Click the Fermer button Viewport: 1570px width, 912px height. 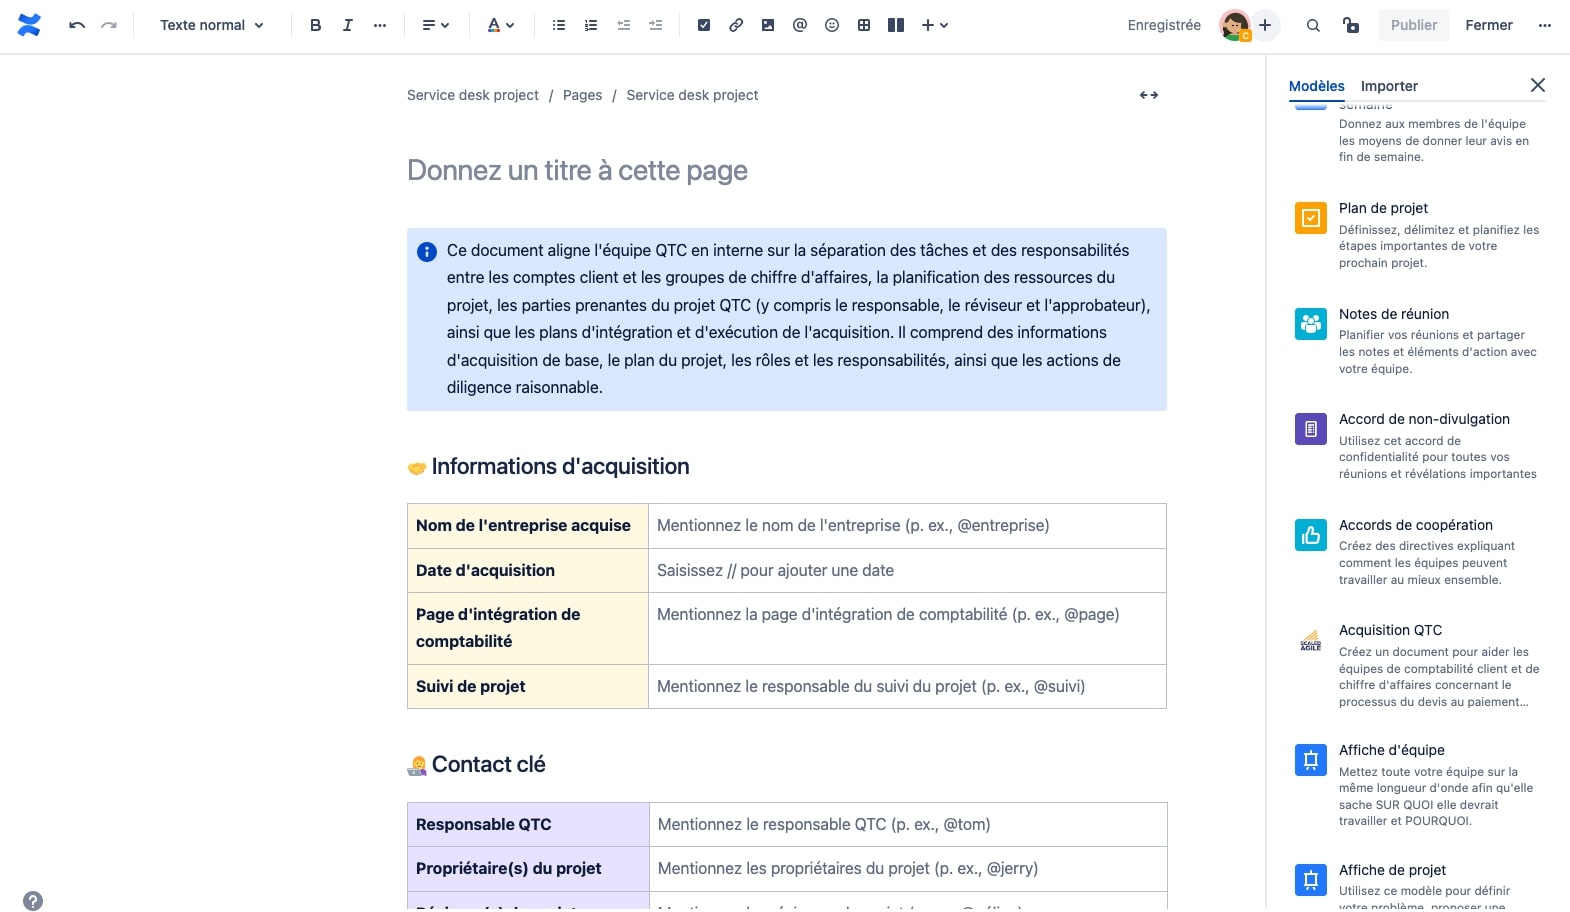coord(1489,25)
